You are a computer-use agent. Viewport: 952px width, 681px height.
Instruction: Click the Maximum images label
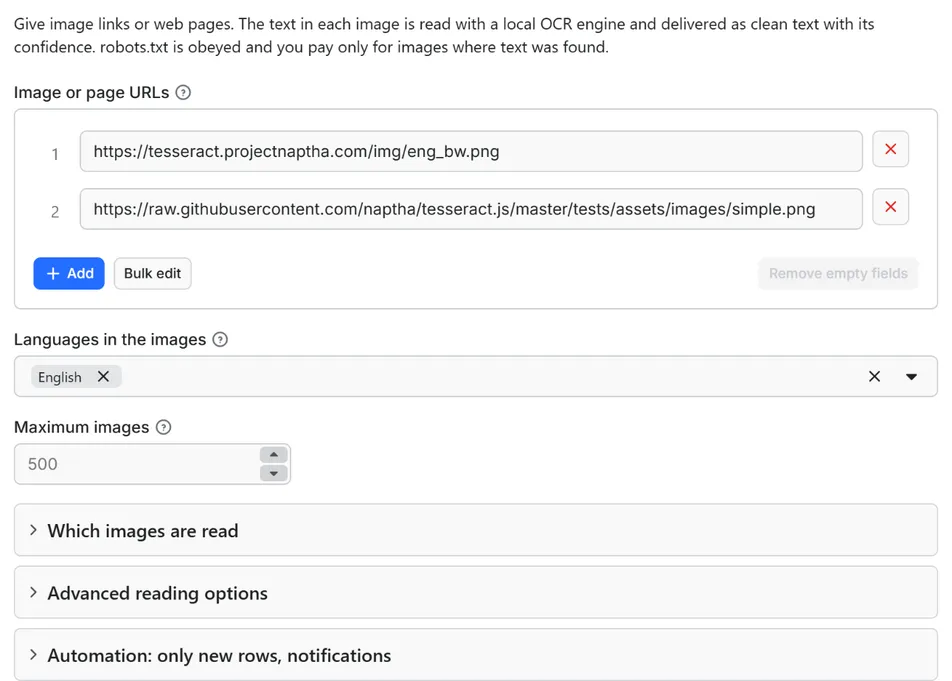pos(81,427)
